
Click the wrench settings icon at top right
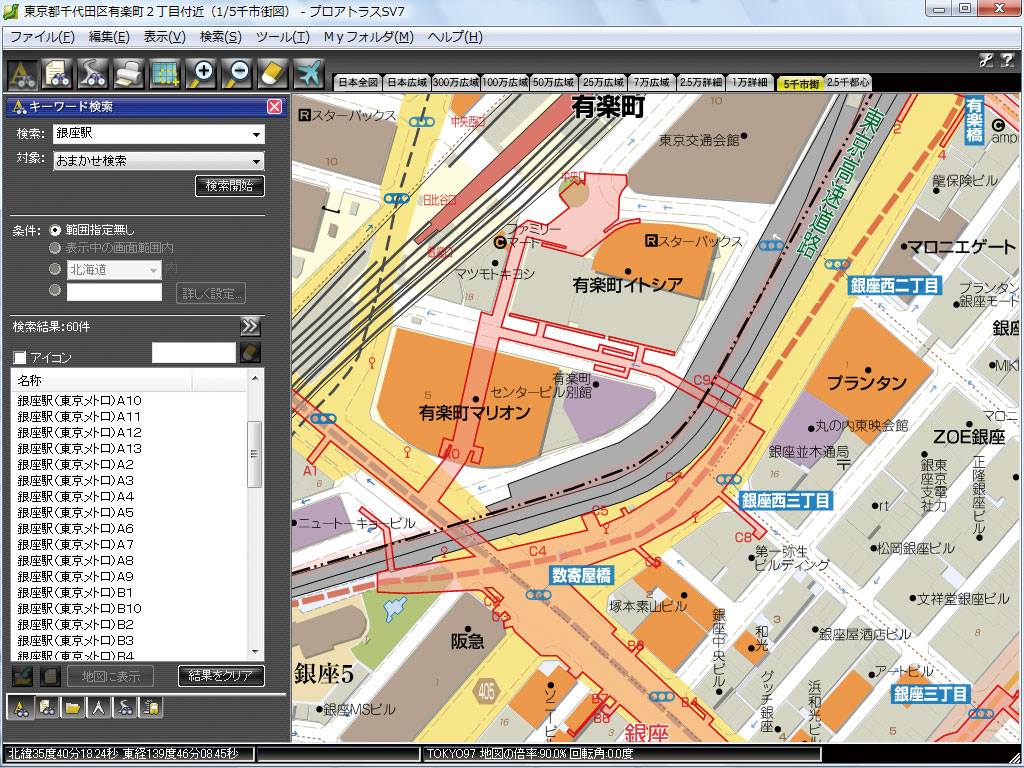(985, 61)
